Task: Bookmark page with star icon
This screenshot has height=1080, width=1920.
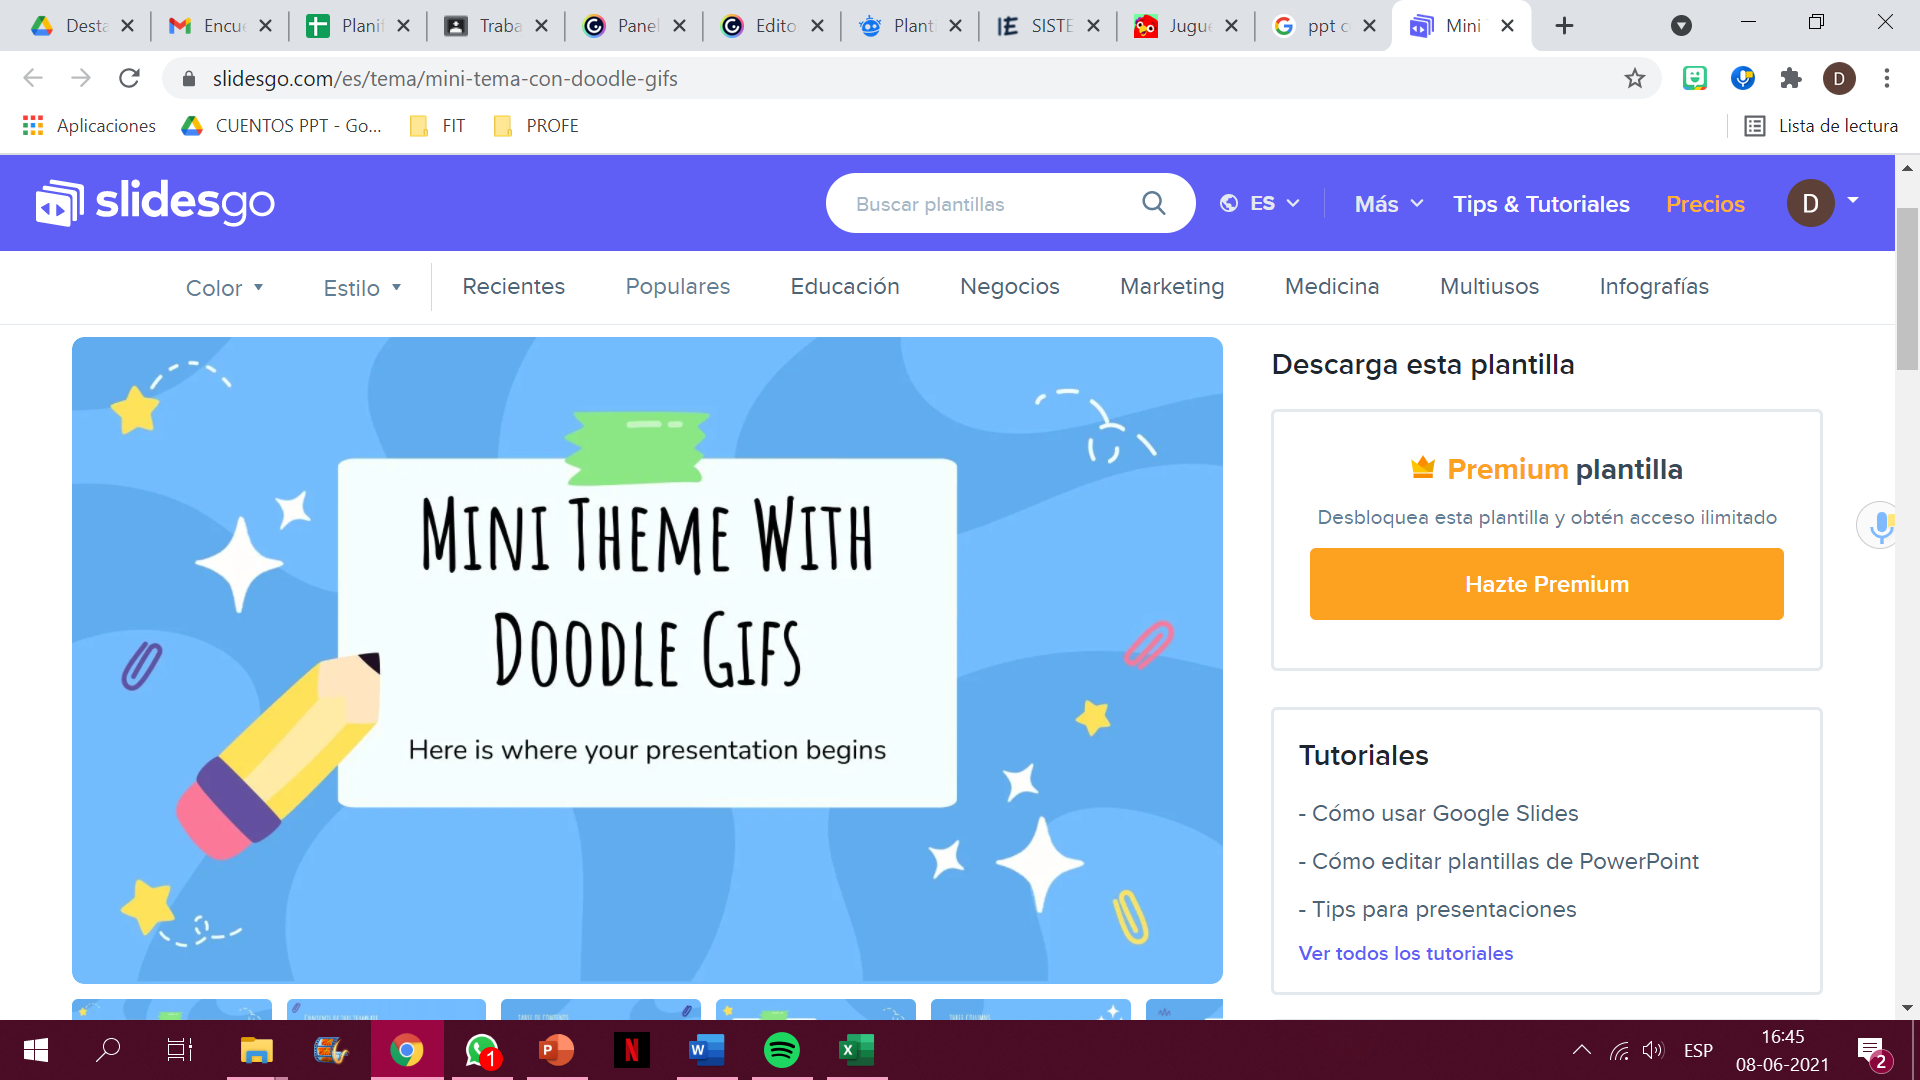Action: (1634, 78)
